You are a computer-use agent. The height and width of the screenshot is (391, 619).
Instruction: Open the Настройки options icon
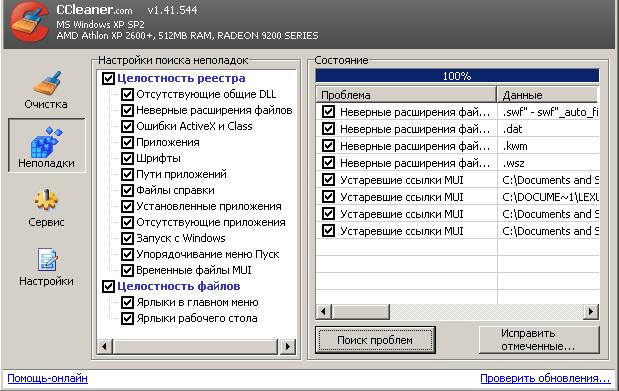click(47, 260)
